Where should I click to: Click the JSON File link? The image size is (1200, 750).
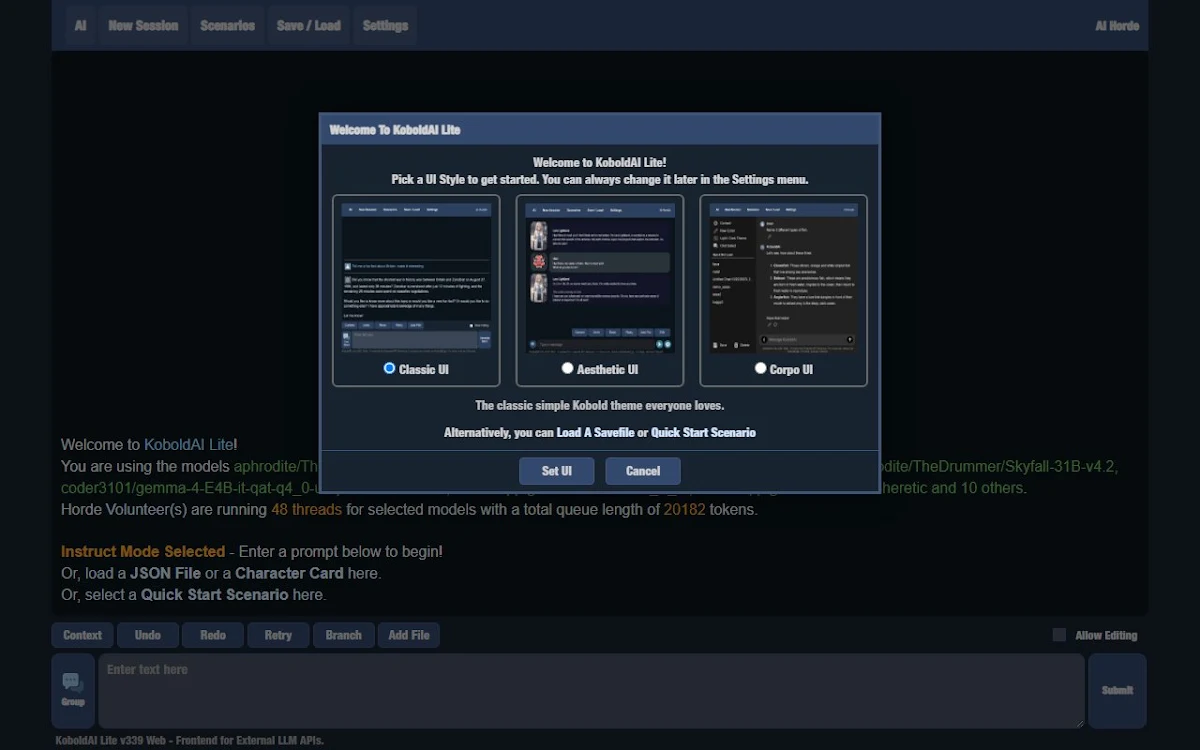point(166,573)
